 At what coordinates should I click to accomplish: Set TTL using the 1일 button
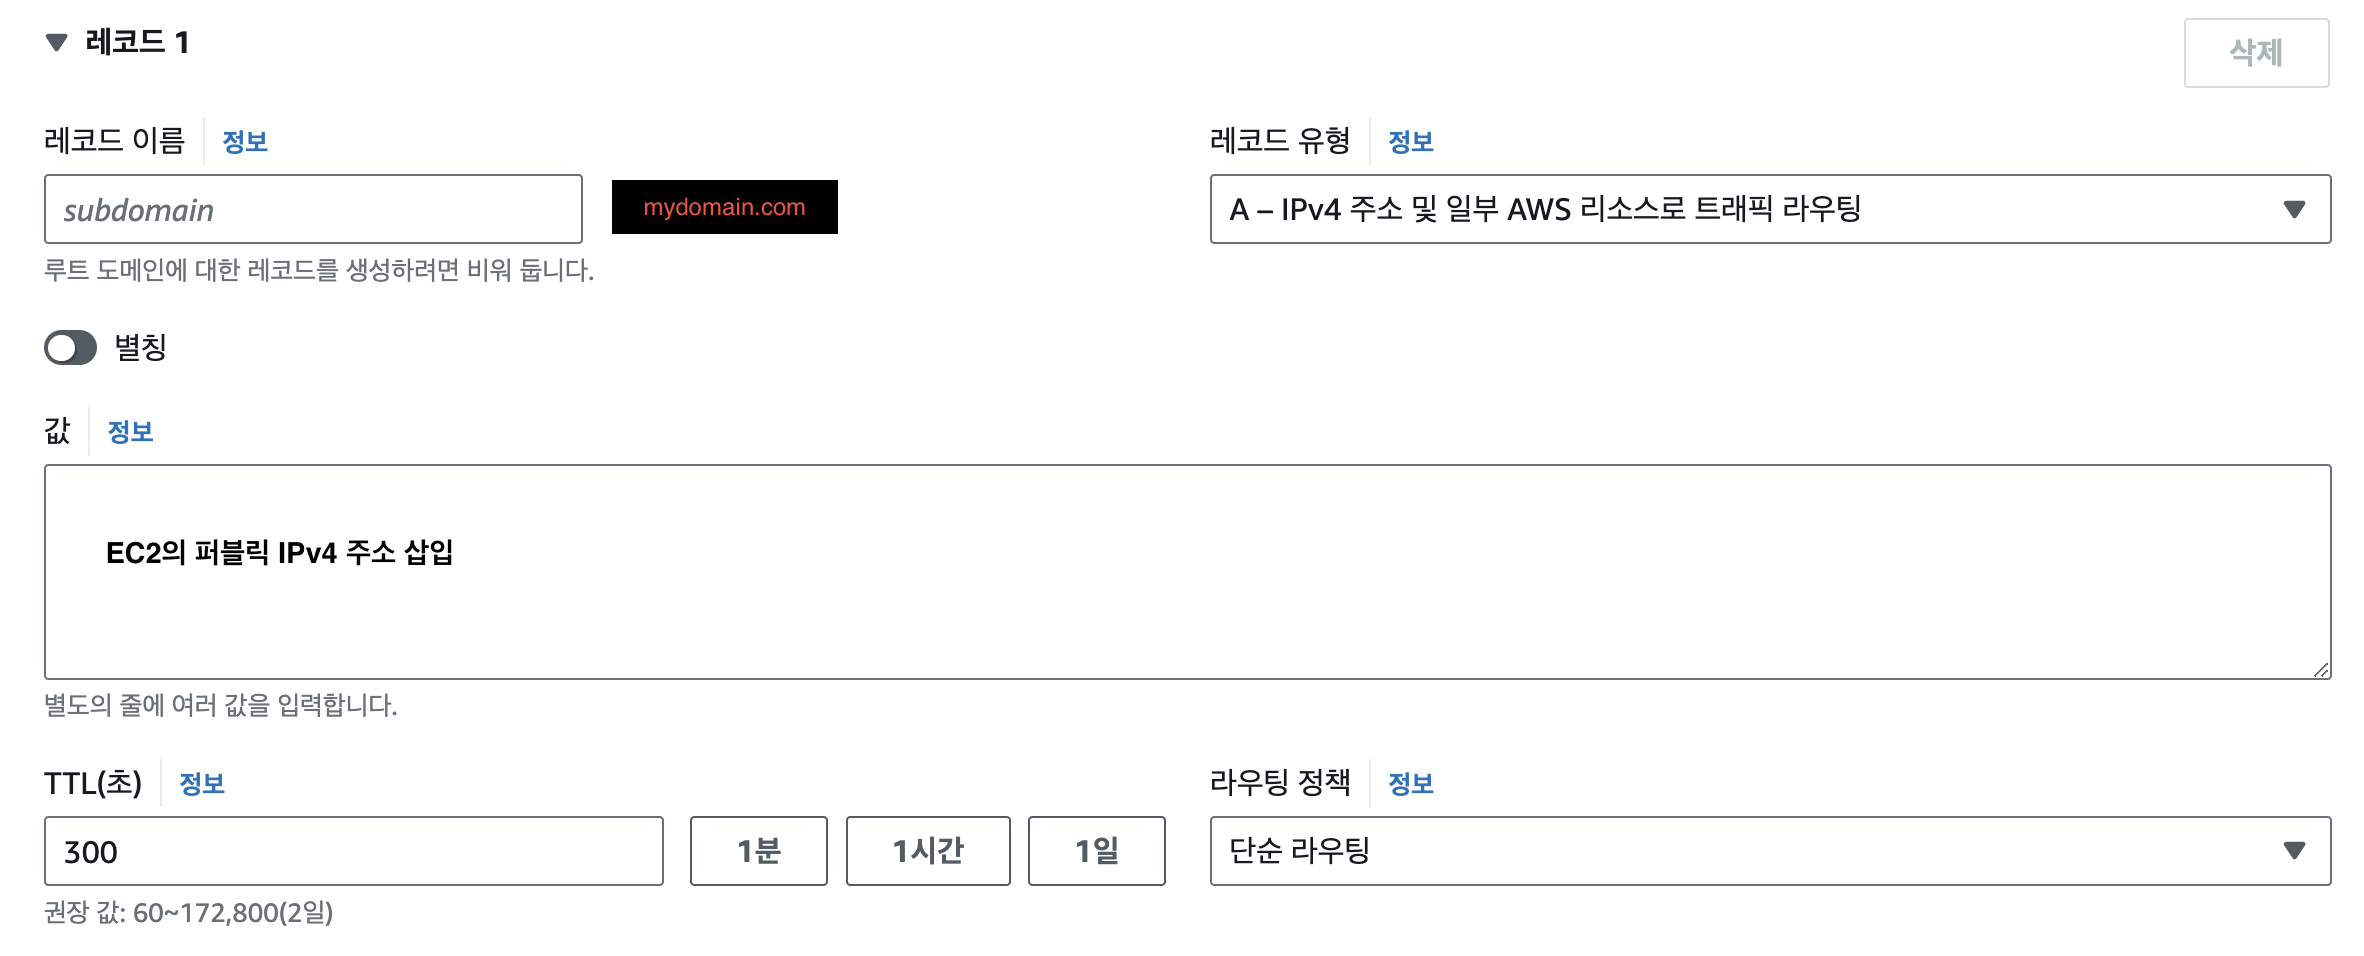(1097, 851)
